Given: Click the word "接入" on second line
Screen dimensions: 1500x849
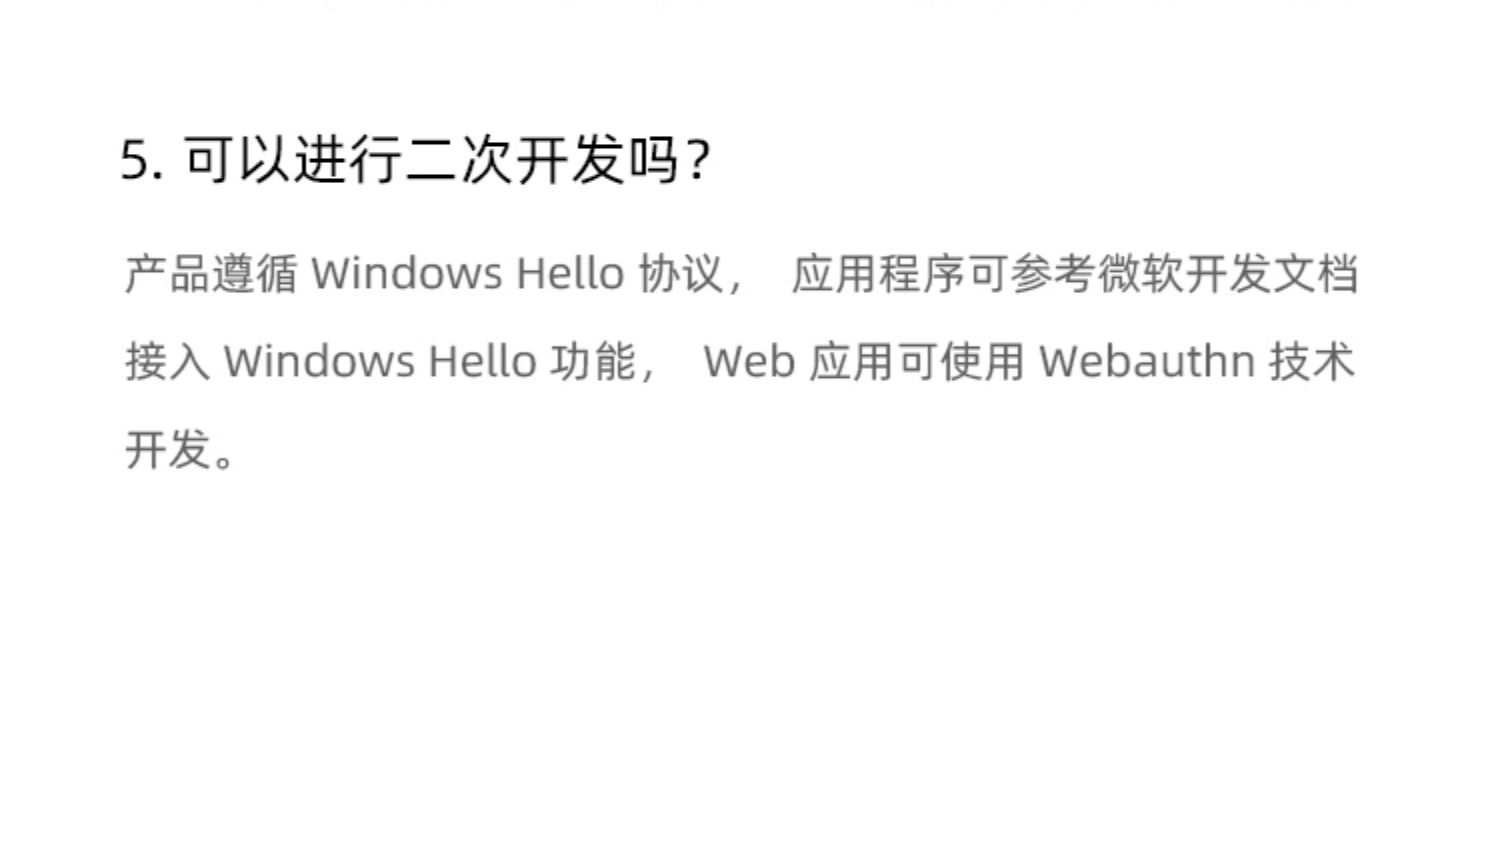Looking at the screenshot, I should 167,361.
